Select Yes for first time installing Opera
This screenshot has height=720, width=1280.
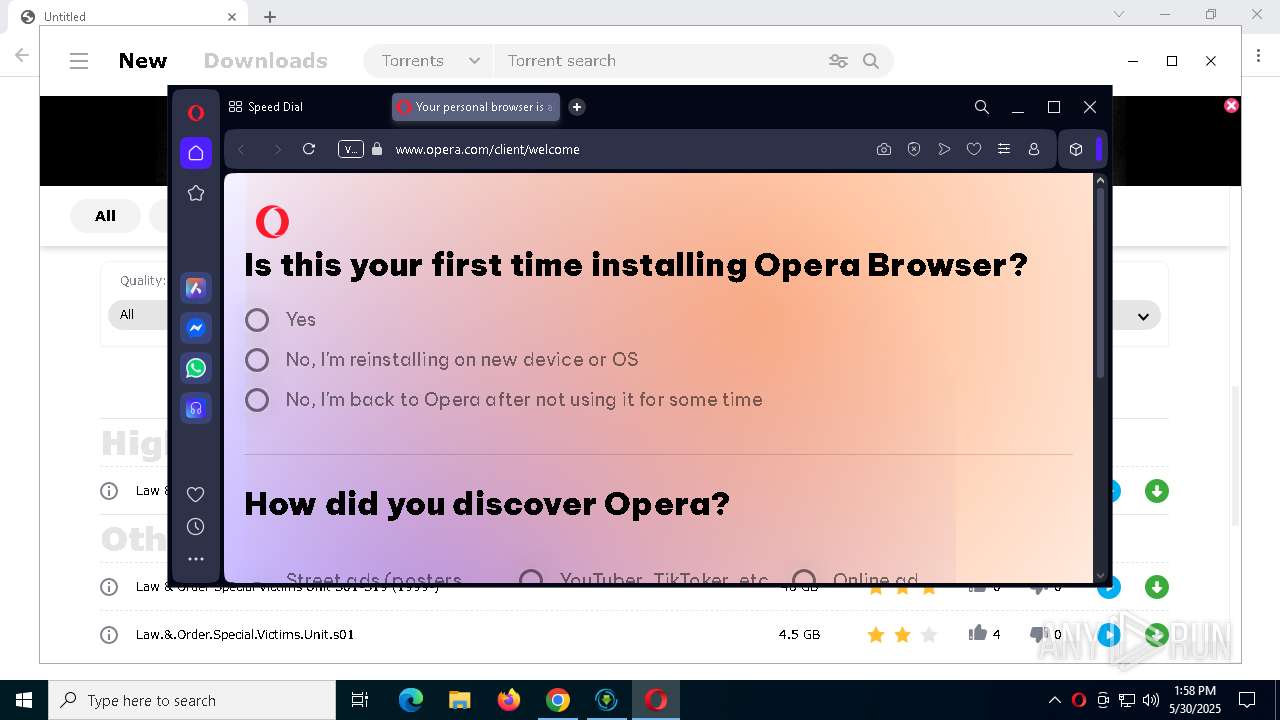pyautogui.click(x=257, y=320)
